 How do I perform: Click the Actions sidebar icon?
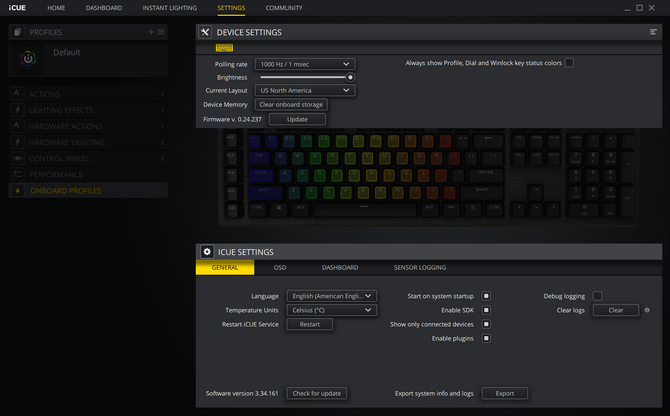click(17, 94)
